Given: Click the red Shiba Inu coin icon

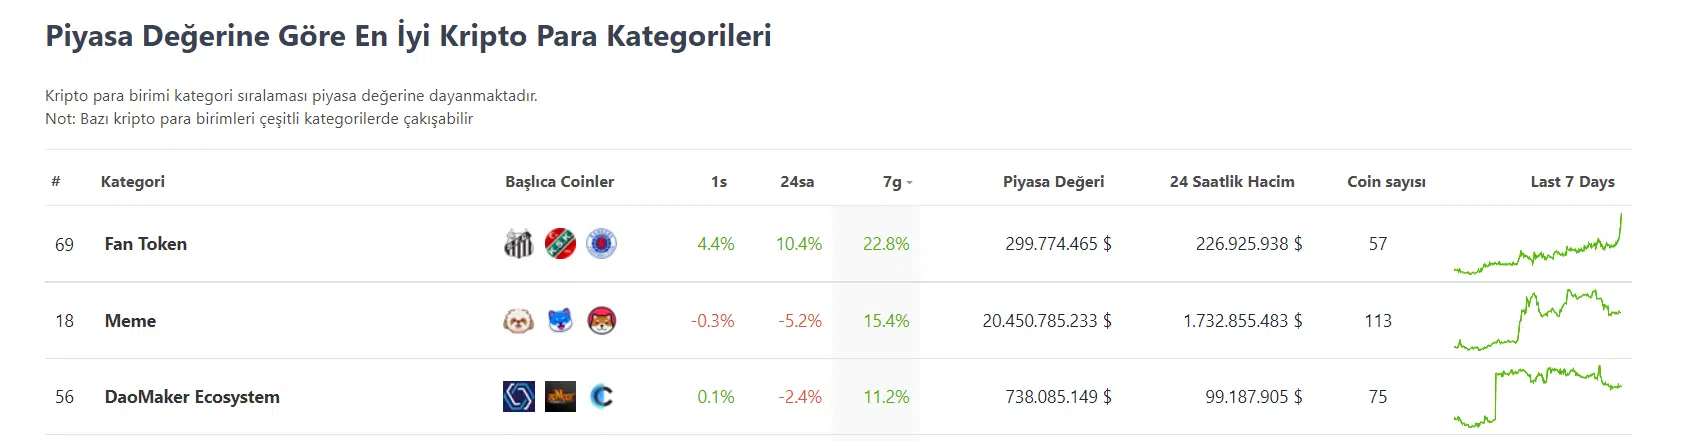Looking at the screenshot, I should pyautogui.click(x=601, y=321).
